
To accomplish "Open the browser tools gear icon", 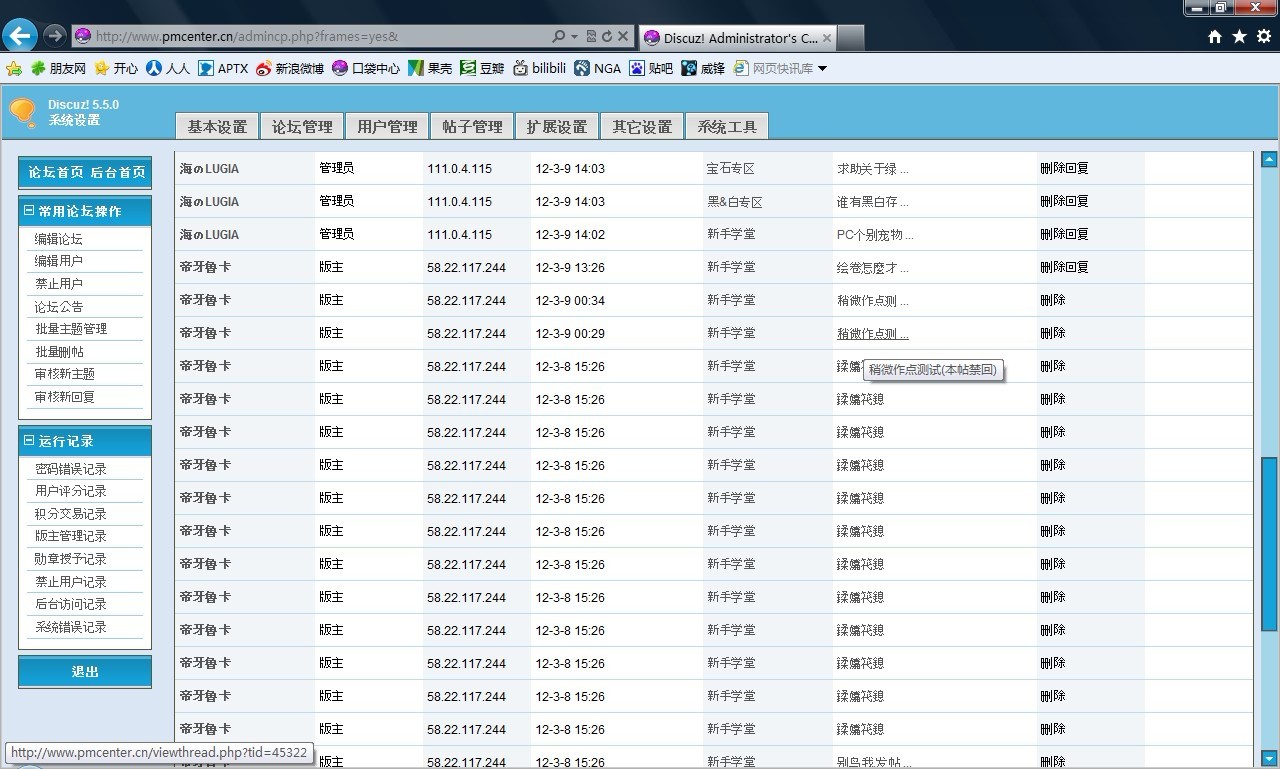I will pyautogui.click(x=1263, y=36).
